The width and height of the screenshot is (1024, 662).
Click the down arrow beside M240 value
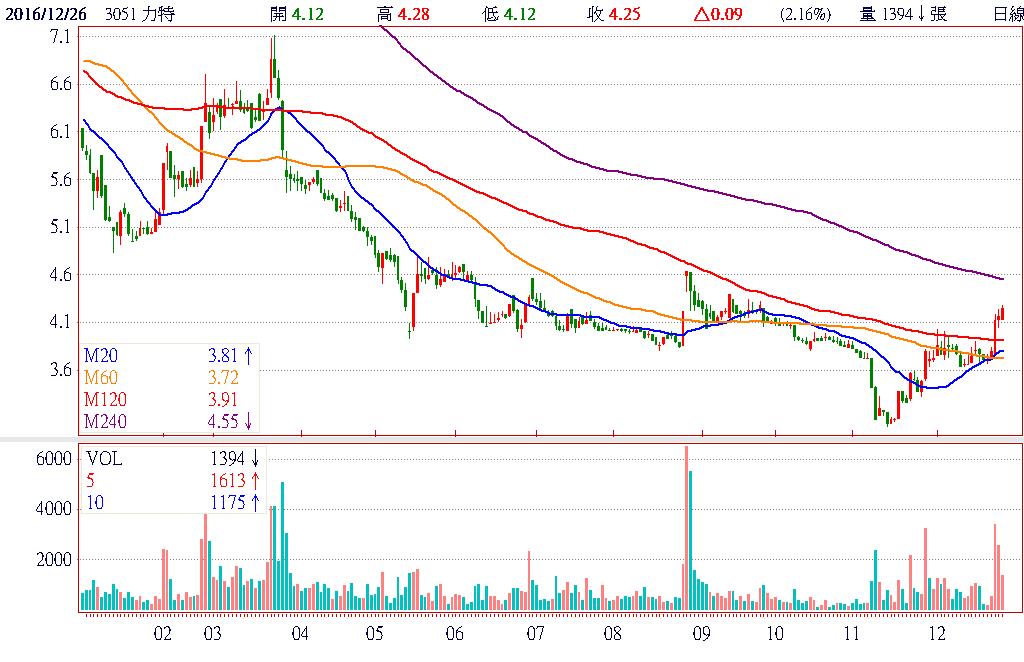coord(248,420)
